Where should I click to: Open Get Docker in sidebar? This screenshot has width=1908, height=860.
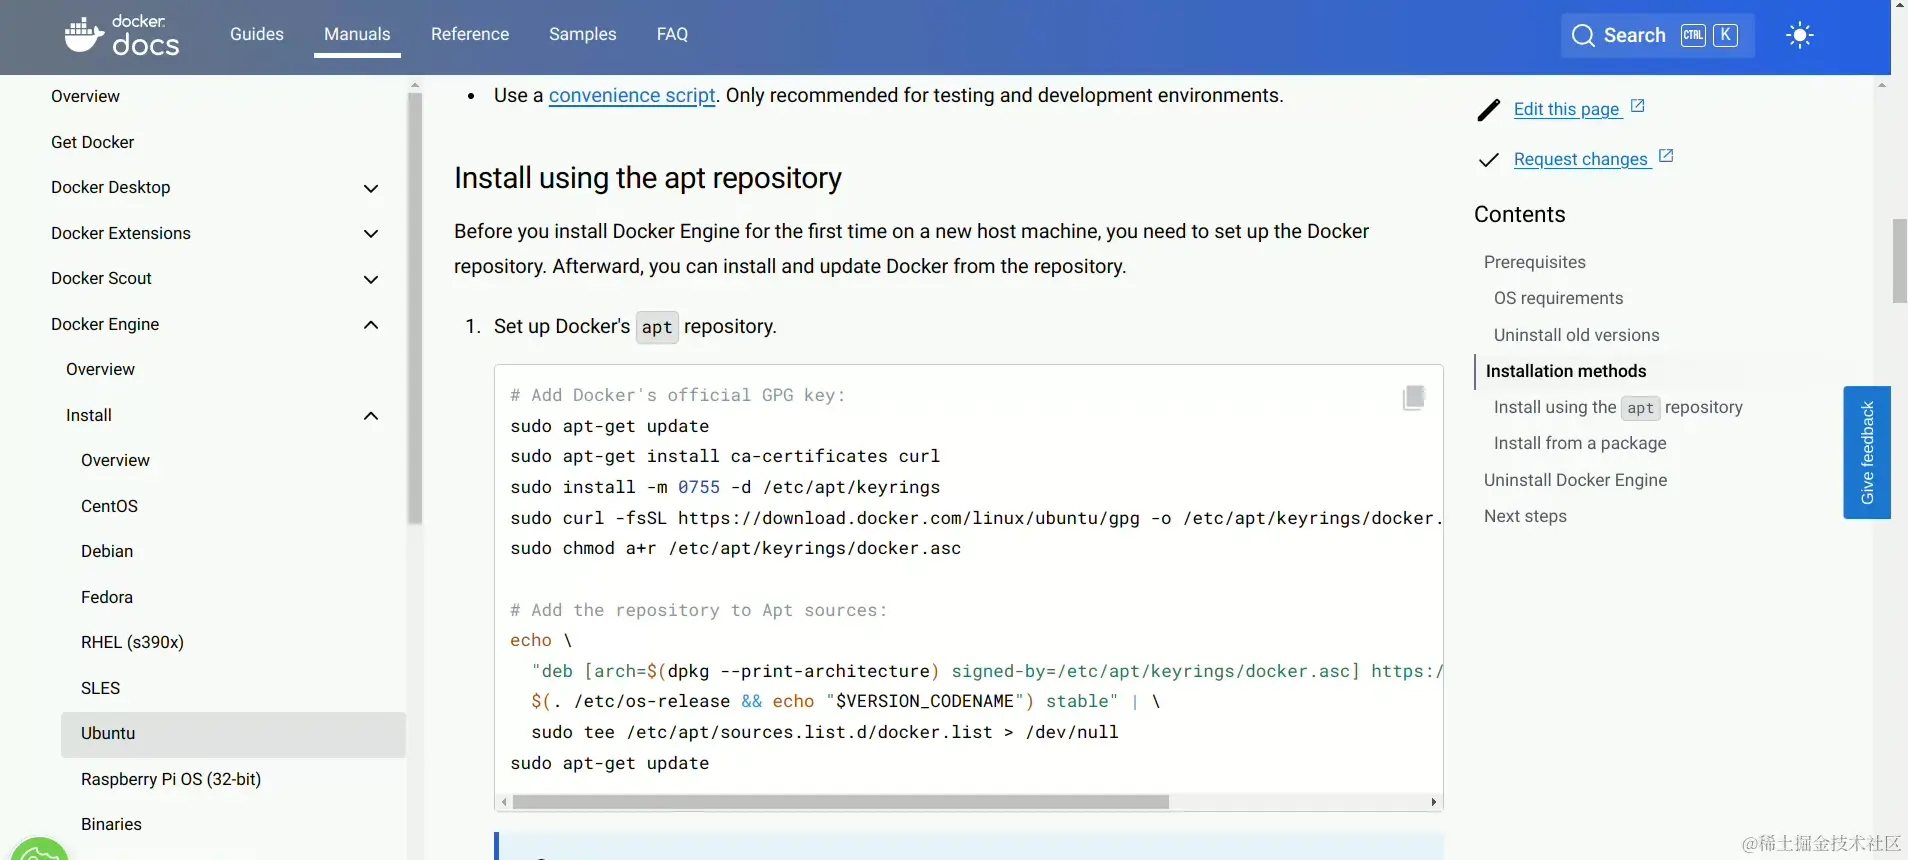(x=93, y=142)
